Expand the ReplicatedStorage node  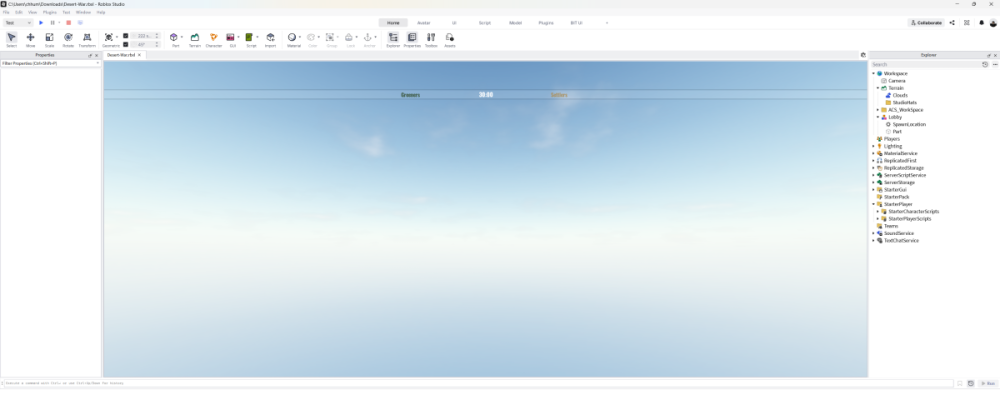[873, 168]
